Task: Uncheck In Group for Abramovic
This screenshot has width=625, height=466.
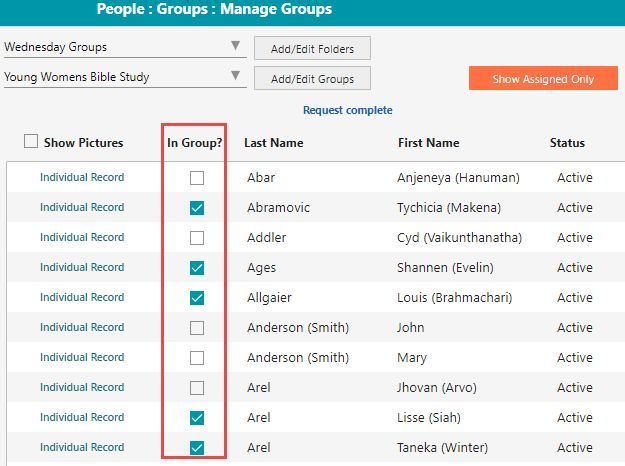Action: click(197, 208)
